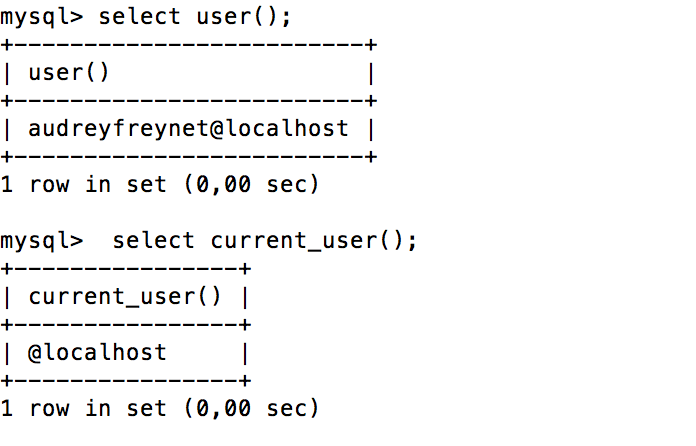Click the @localhost value in current_user table
The width and height of the screenshot is (696, 446).
point(97,353)
